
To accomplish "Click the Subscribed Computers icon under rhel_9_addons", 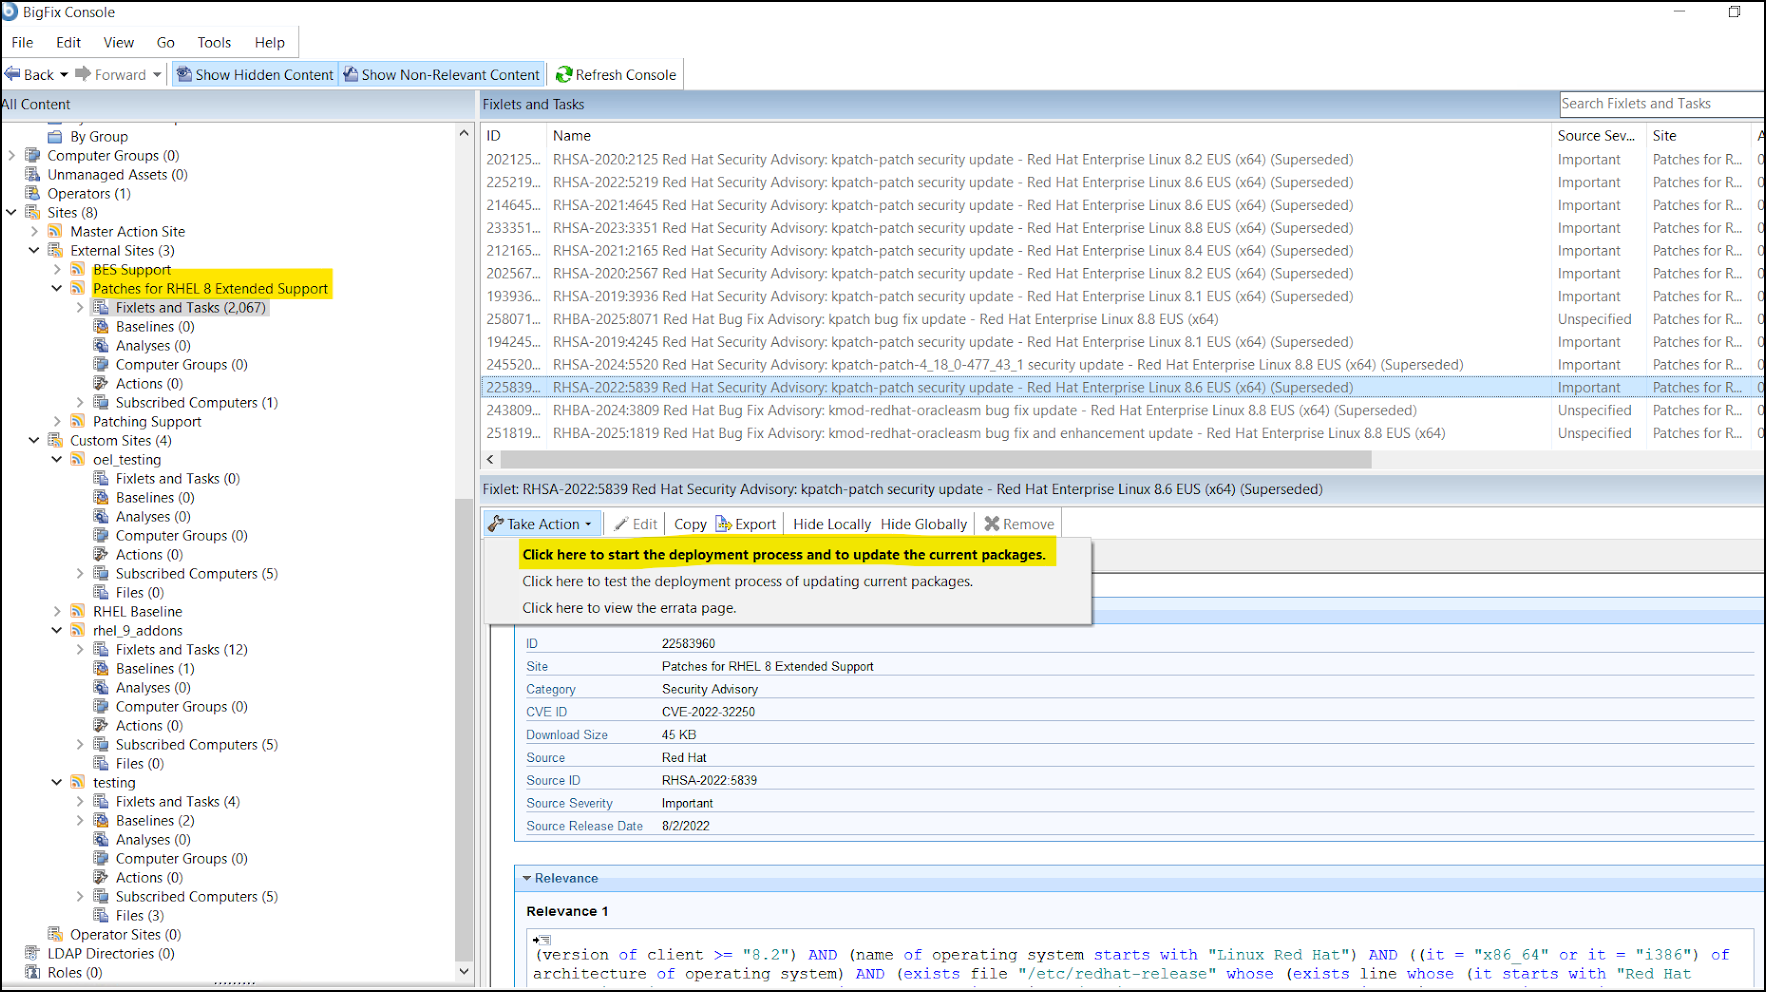I will coord(101,744).
